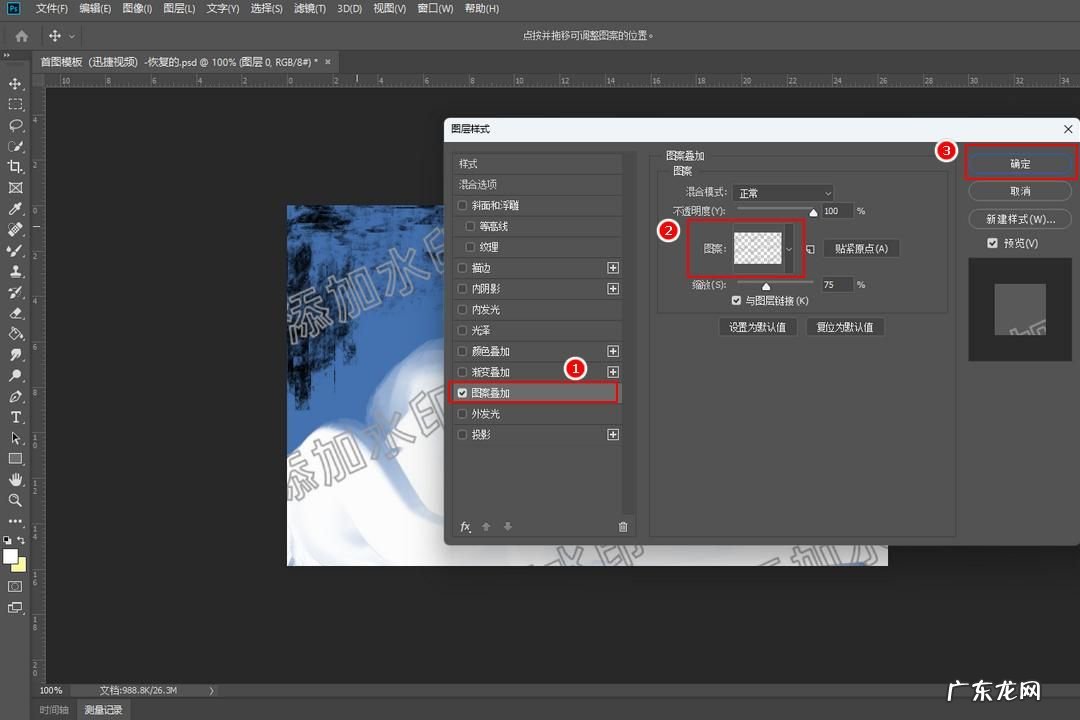Pick the horizontal Type tool
This screenshot has height=720, width=1080.
(15, 417)
